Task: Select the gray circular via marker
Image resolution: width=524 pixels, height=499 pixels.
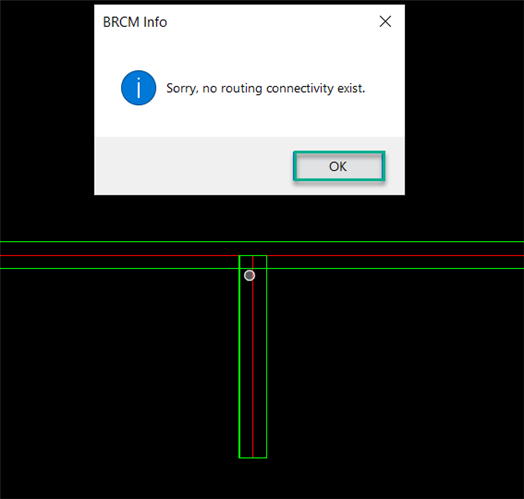Action: point(249,275)
